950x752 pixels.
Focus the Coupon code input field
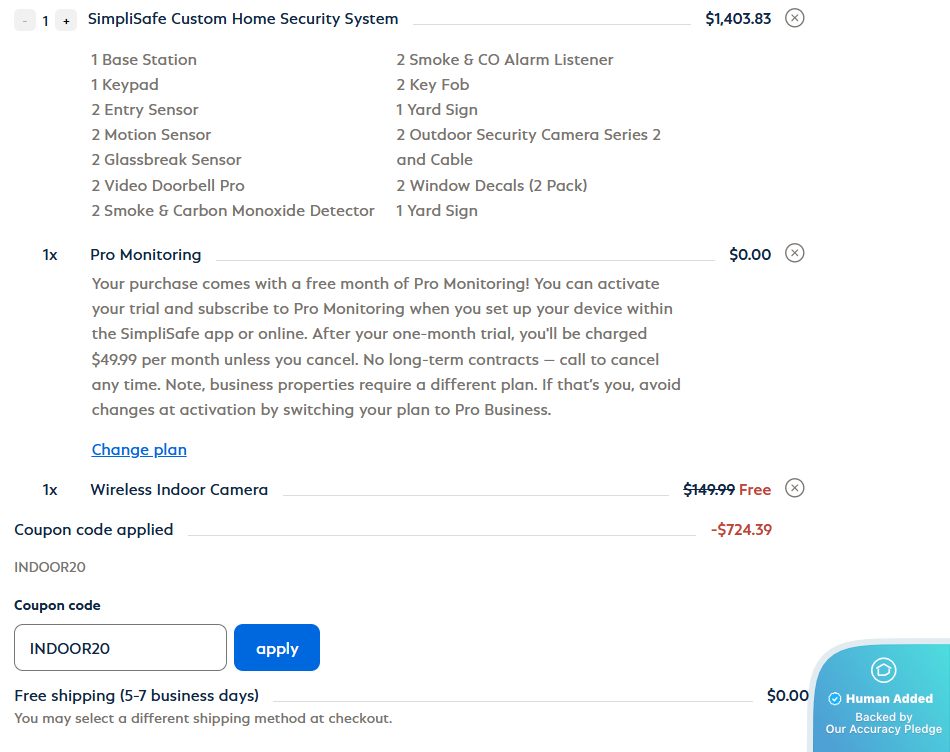click(x=120, y=648)
